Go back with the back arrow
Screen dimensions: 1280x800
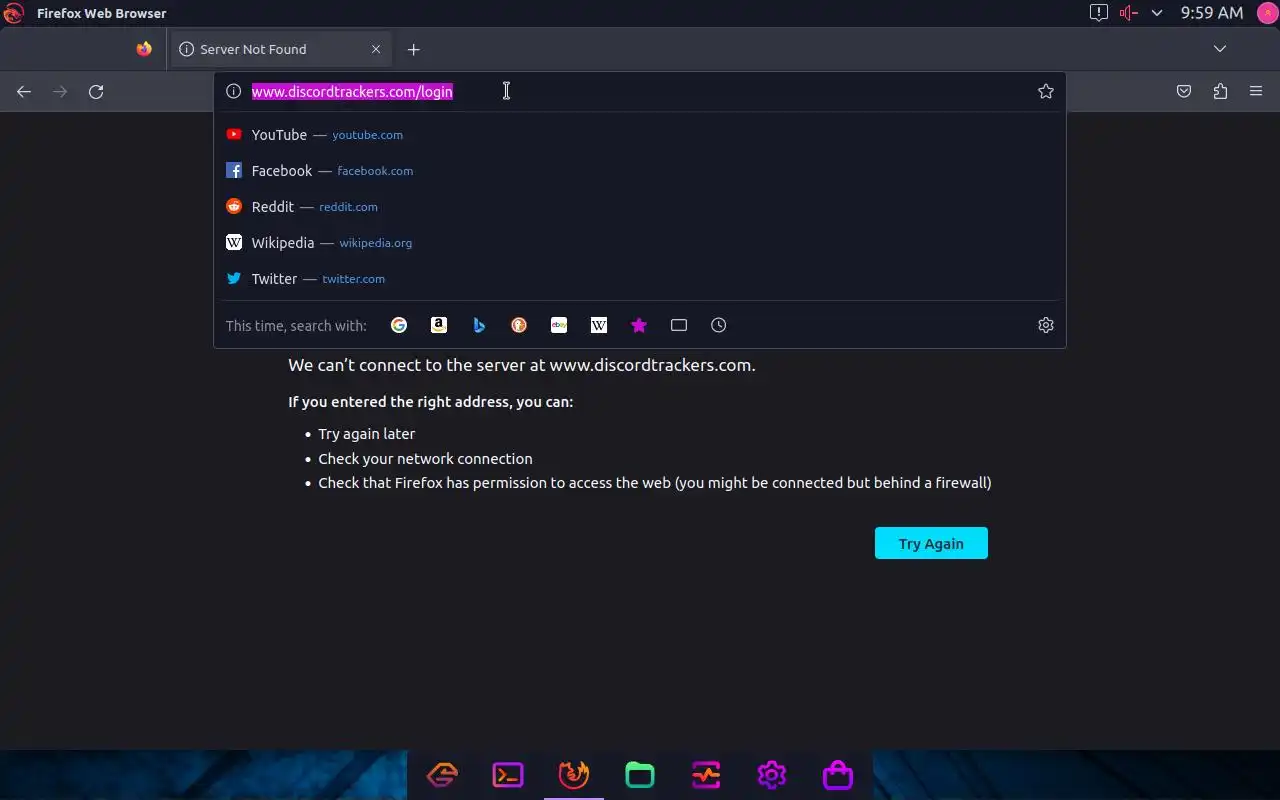click(24, 92)
